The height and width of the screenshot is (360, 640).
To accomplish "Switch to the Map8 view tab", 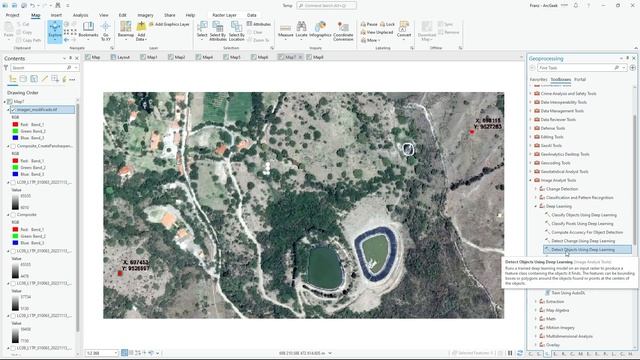I will click(x=315, y=58).
